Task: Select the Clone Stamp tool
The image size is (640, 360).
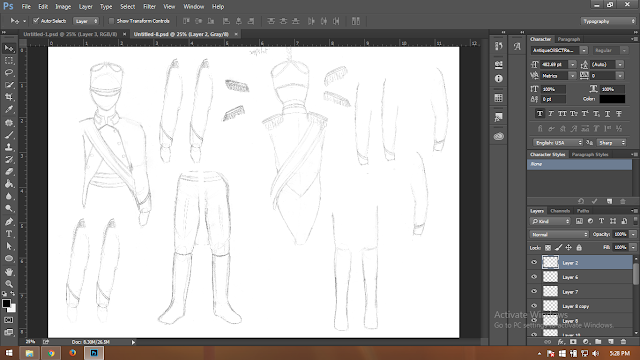Action: (9, 147)
